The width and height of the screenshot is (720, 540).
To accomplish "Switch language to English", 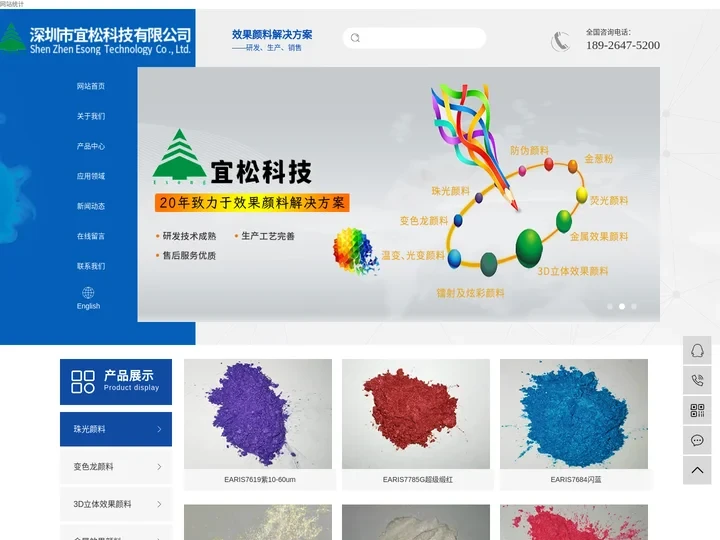I will tap(88, 306).
